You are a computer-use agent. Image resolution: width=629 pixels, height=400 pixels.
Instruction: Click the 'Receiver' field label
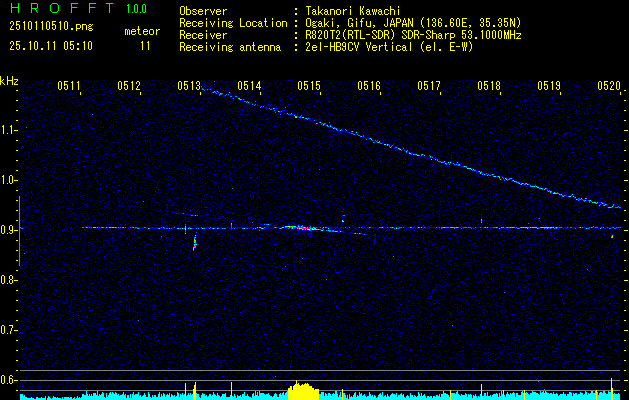pos(203,35)
